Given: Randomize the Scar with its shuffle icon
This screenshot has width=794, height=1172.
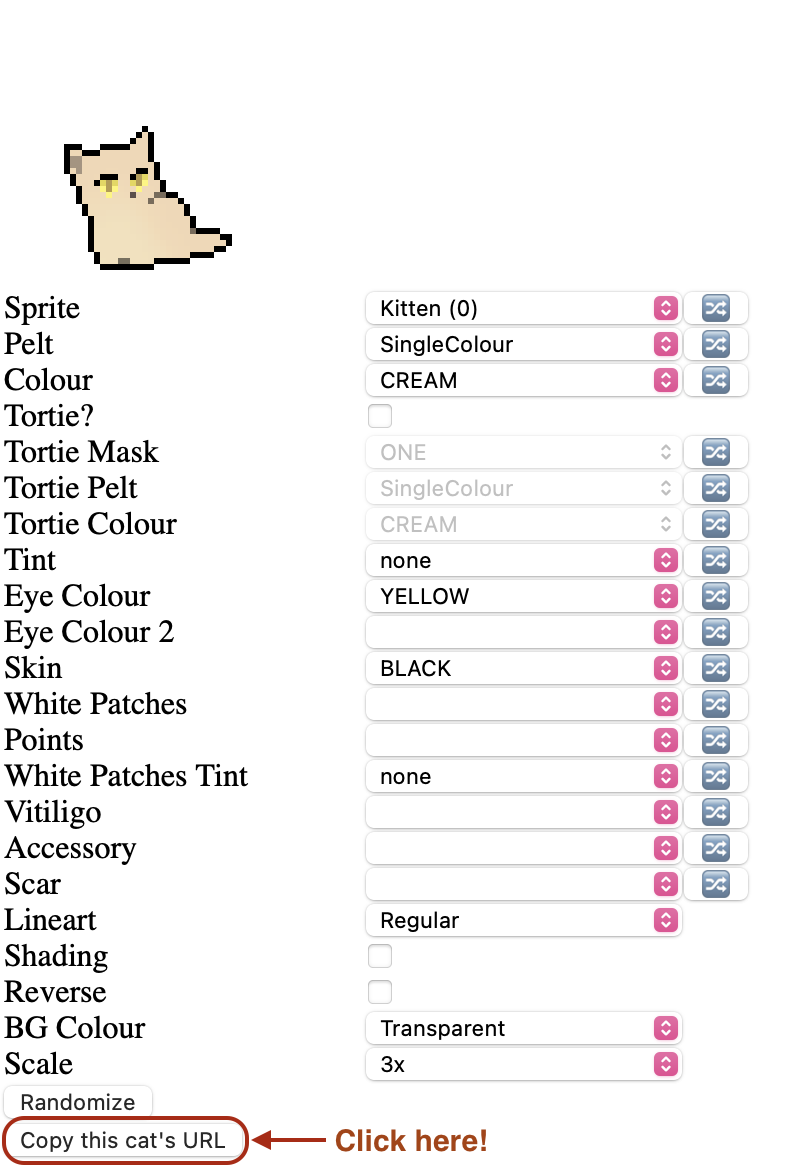Looking at the screenshot, I should click(716, 884).
